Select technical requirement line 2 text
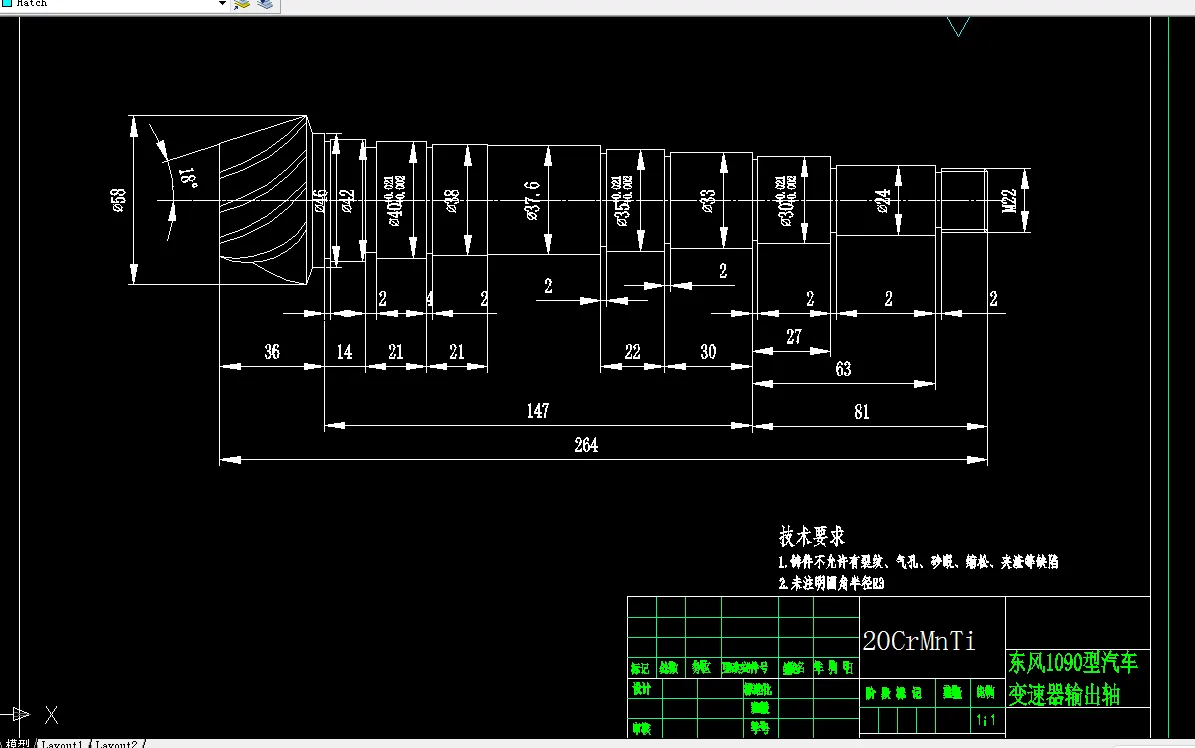The height and width of the screenshot is (748, 1195). coord(831,583)
